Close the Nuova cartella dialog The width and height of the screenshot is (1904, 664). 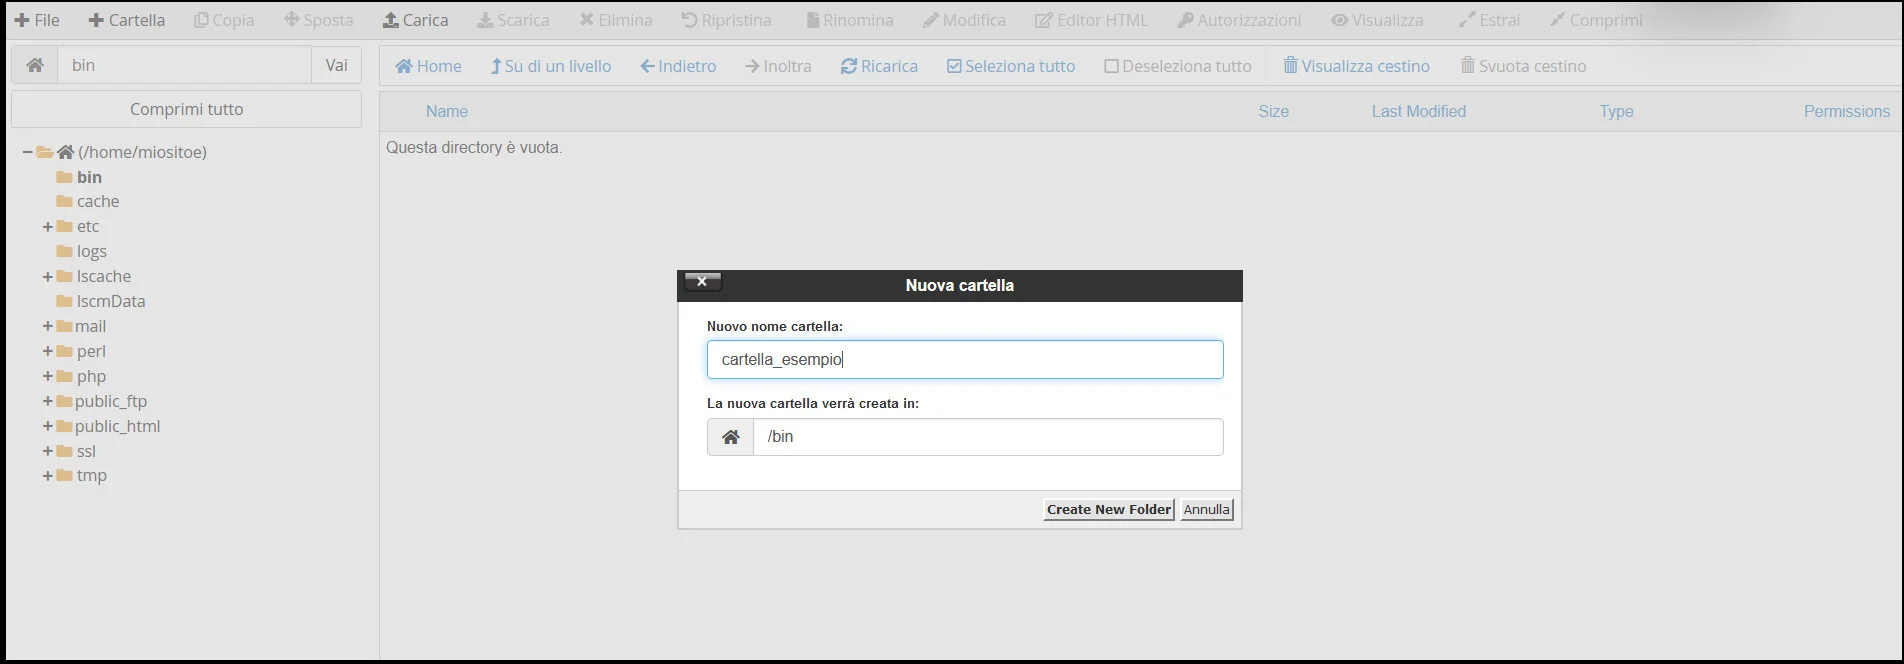pos(702,282)
